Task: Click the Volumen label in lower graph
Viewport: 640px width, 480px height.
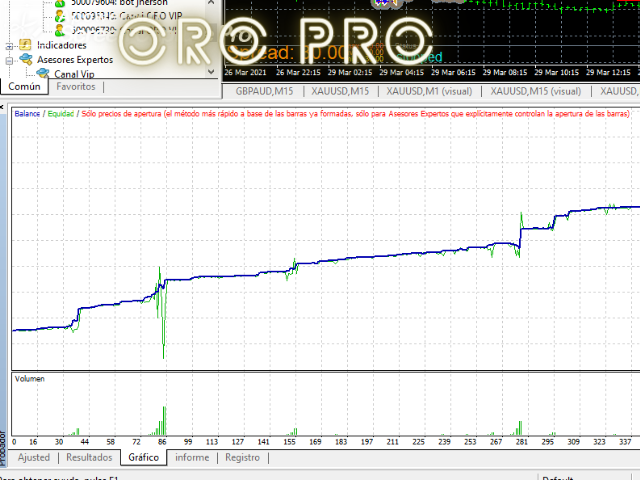Action: coord(30,379)
